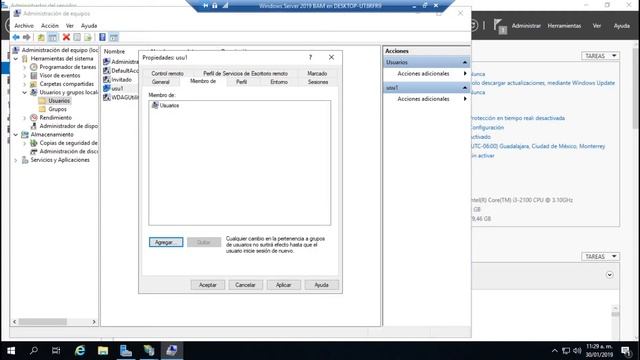Click the notifications flag in Server Manager
The image size is (640, 360).
[x=500, y=26]
